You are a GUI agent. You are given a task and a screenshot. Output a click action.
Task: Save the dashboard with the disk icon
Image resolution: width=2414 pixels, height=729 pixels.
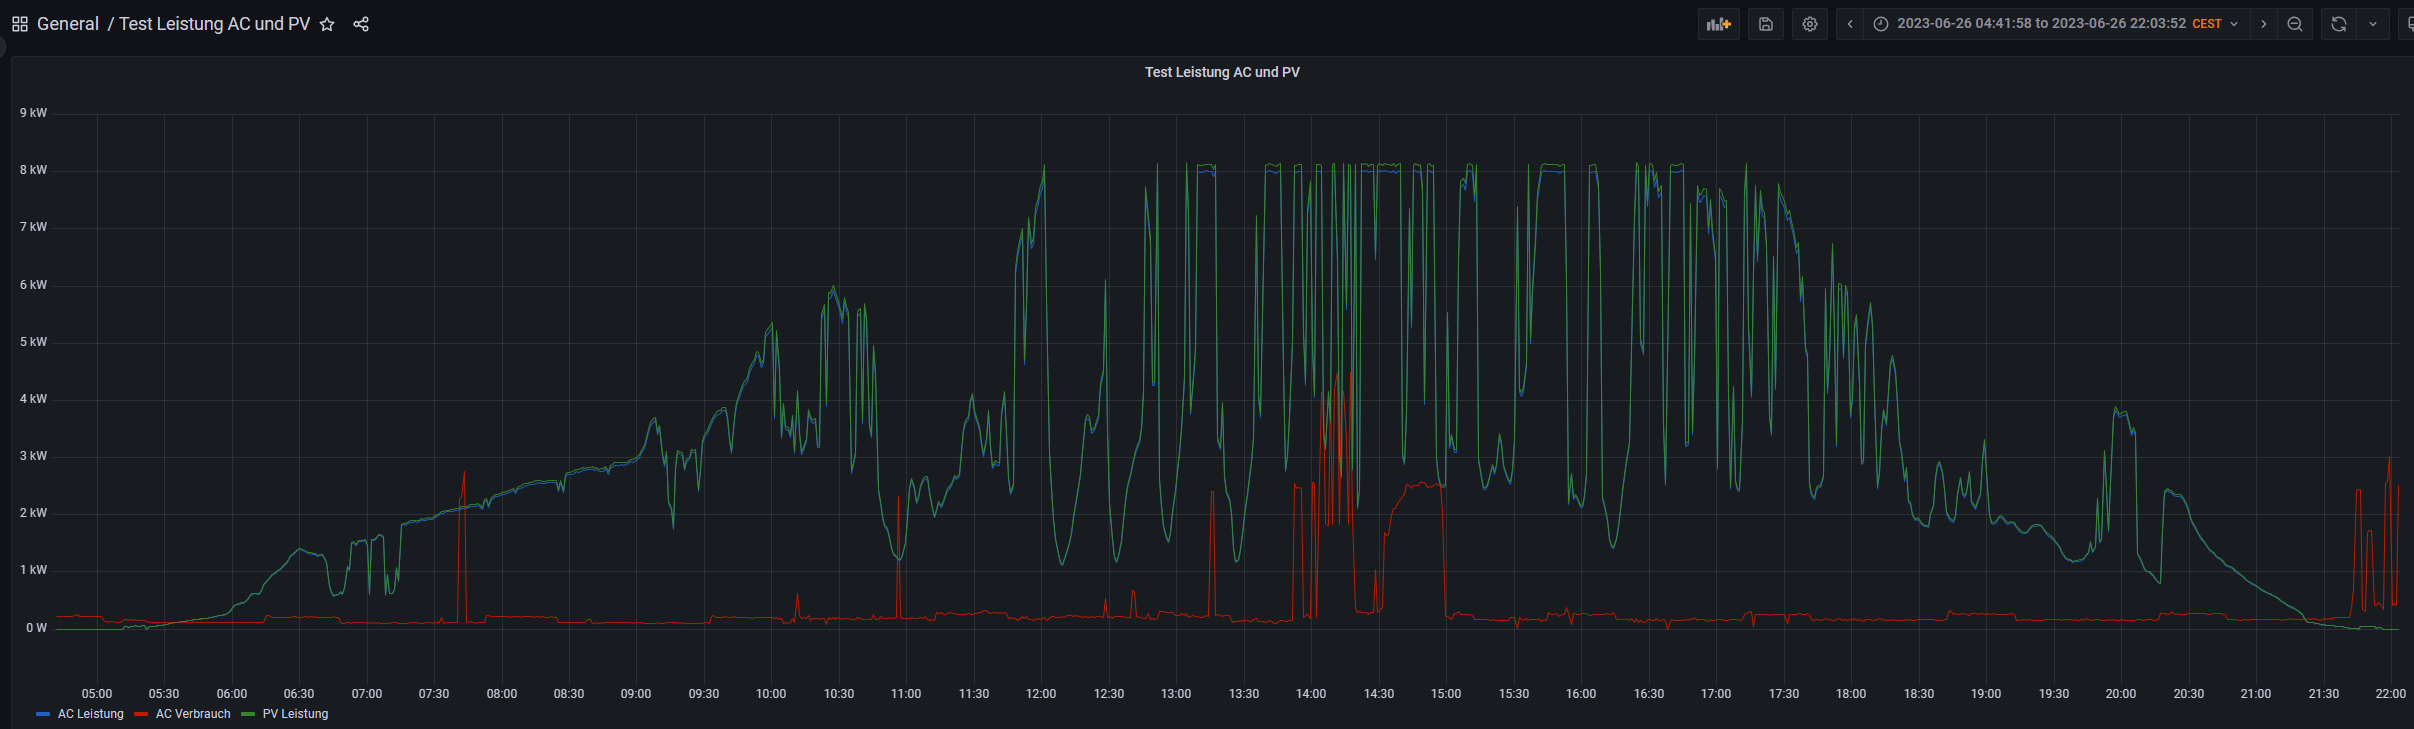pyautogui.click(x=1766, y=24)
